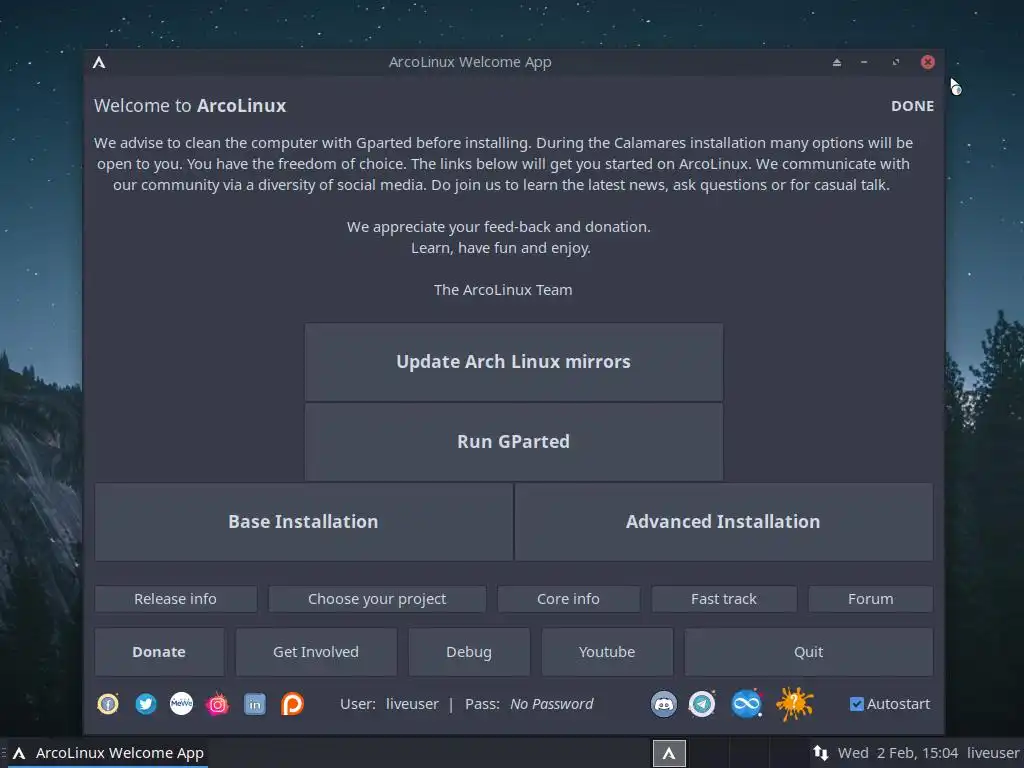Minimize the Welcome App window
1024x768 pixels.
click(864, 62)
